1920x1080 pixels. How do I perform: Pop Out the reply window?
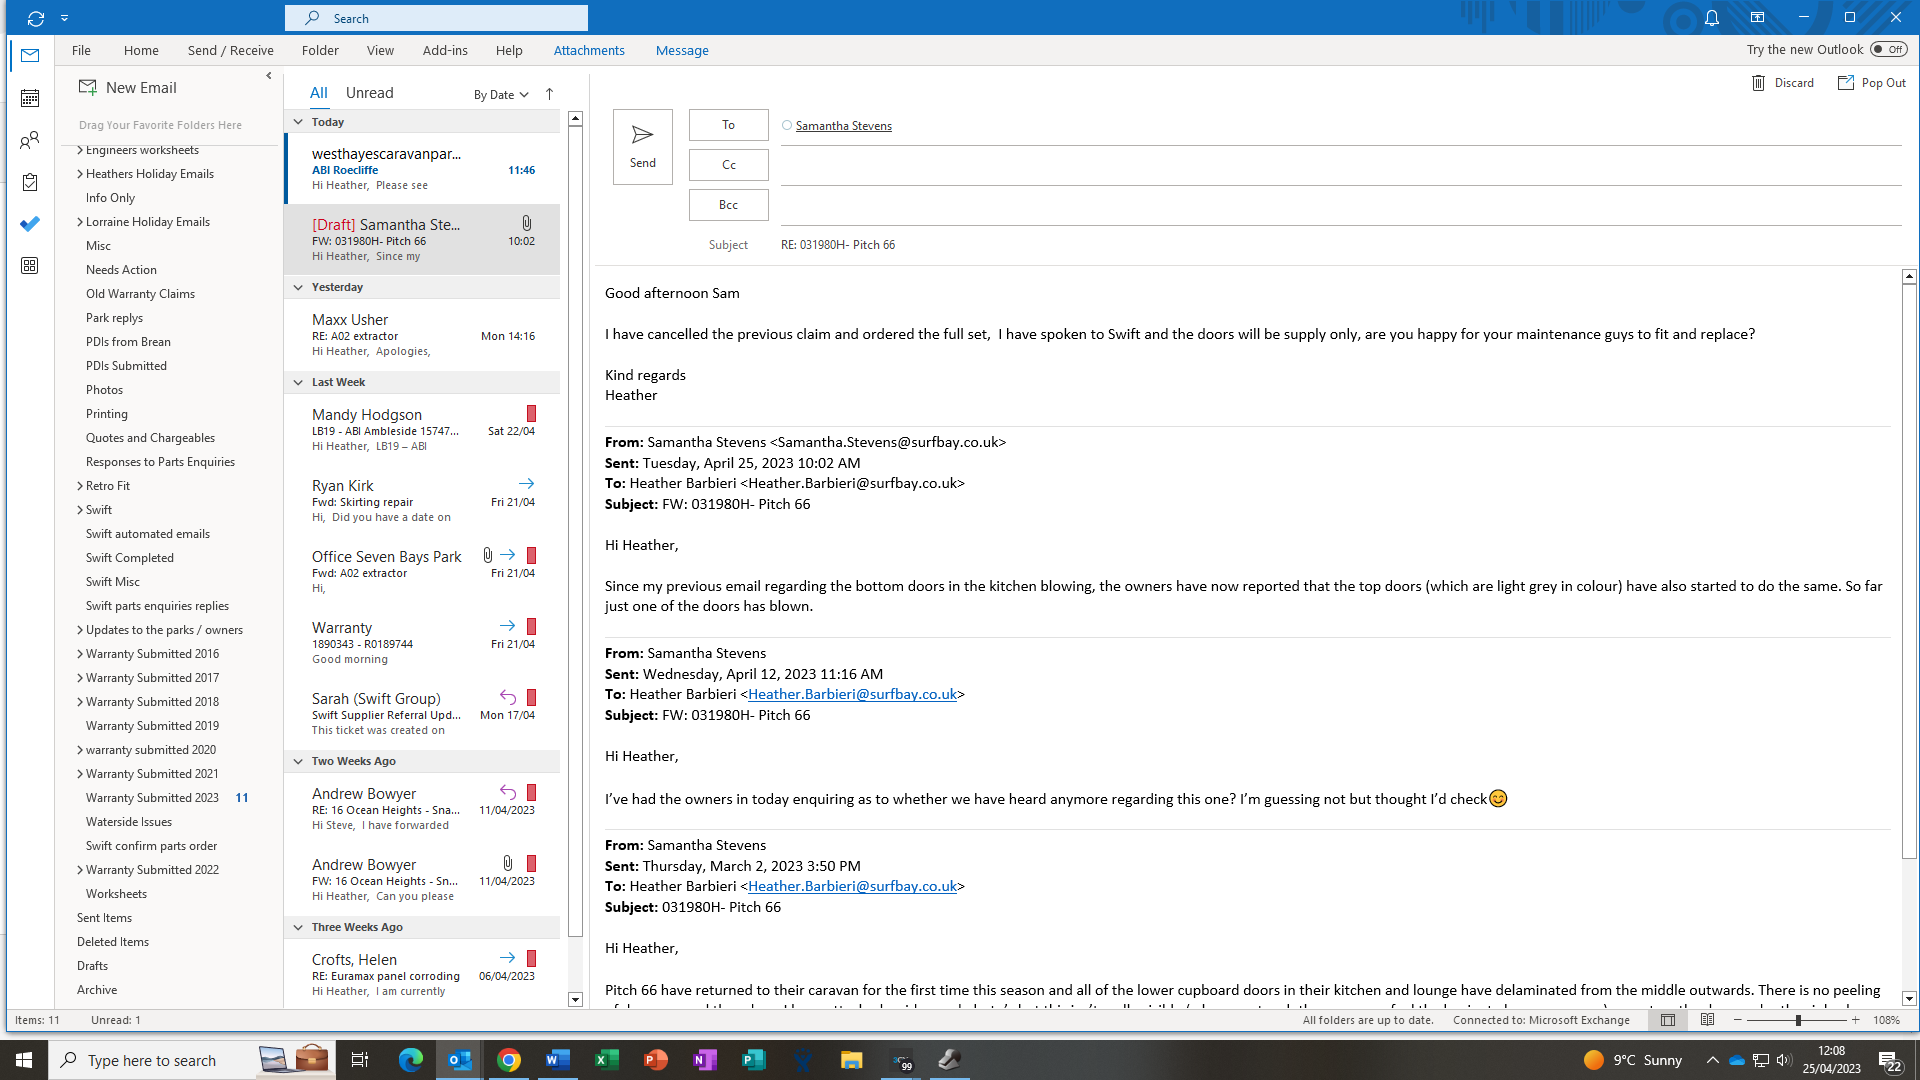(x=1871, y=83)
